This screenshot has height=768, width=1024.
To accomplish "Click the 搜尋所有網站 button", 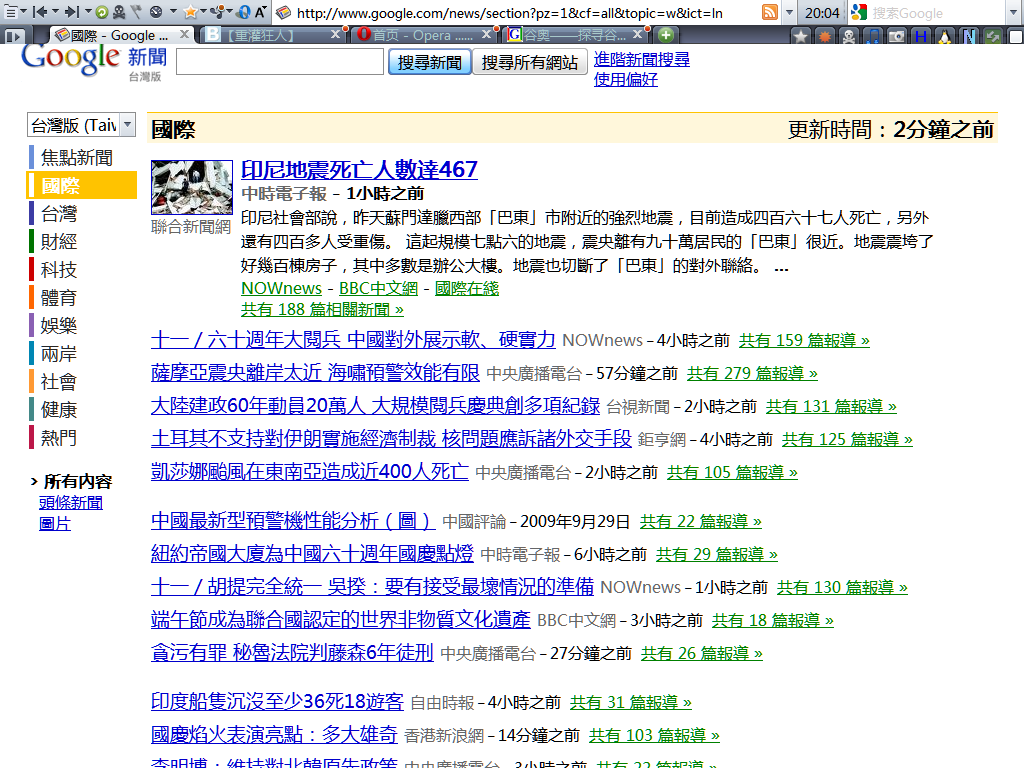I will 530,63.
